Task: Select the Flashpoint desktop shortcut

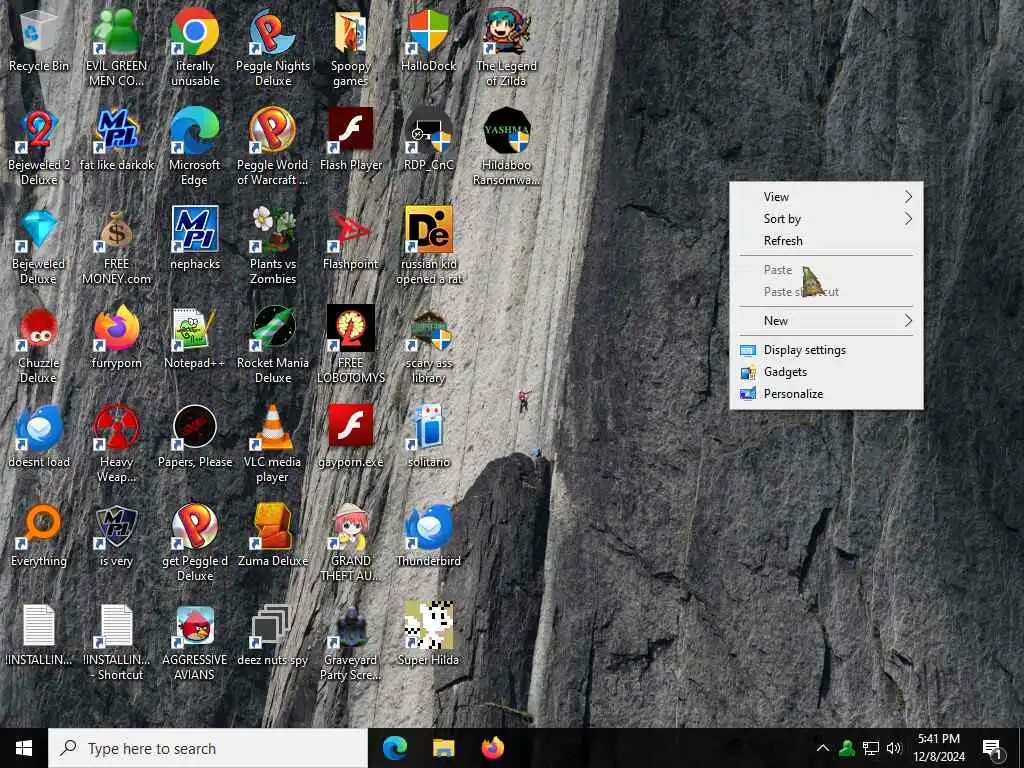Action: tap(351, 239)
